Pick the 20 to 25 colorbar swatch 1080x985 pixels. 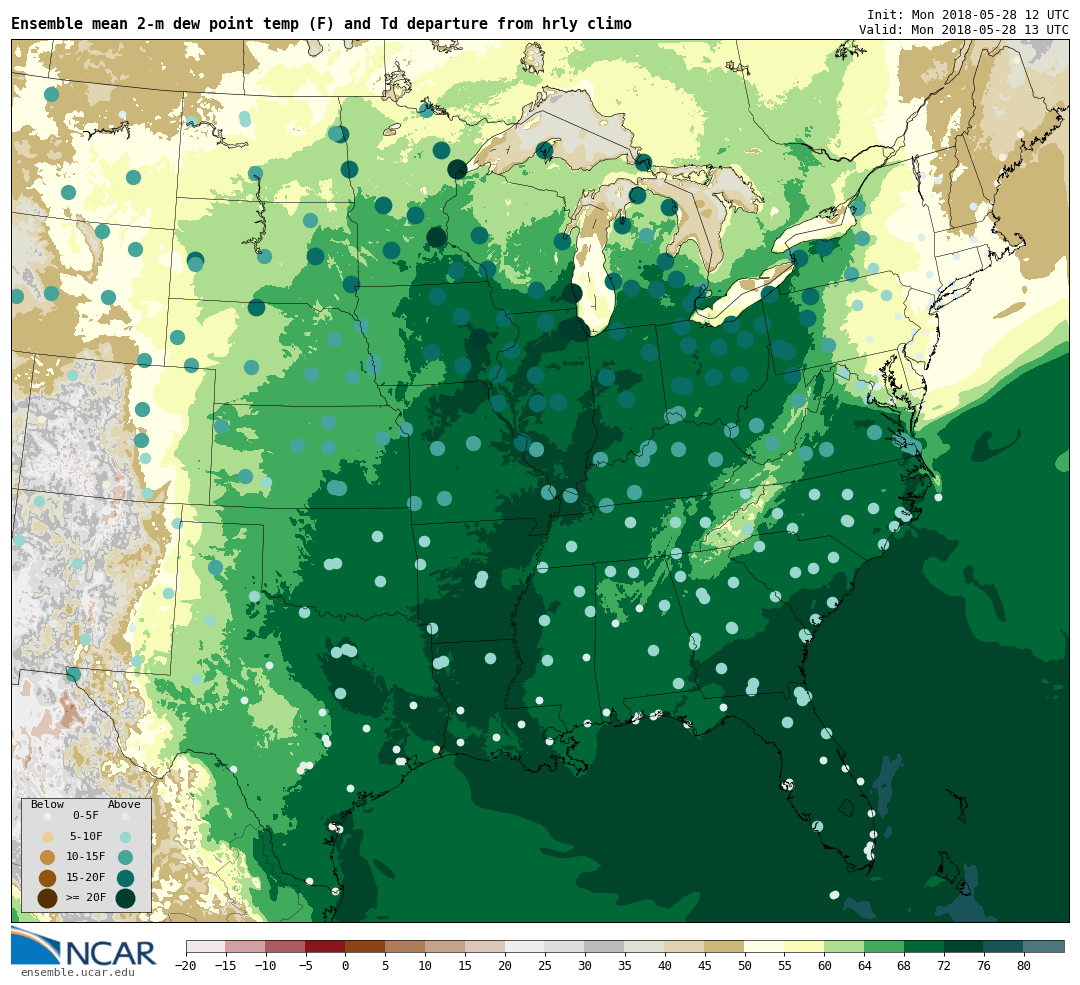525,946
